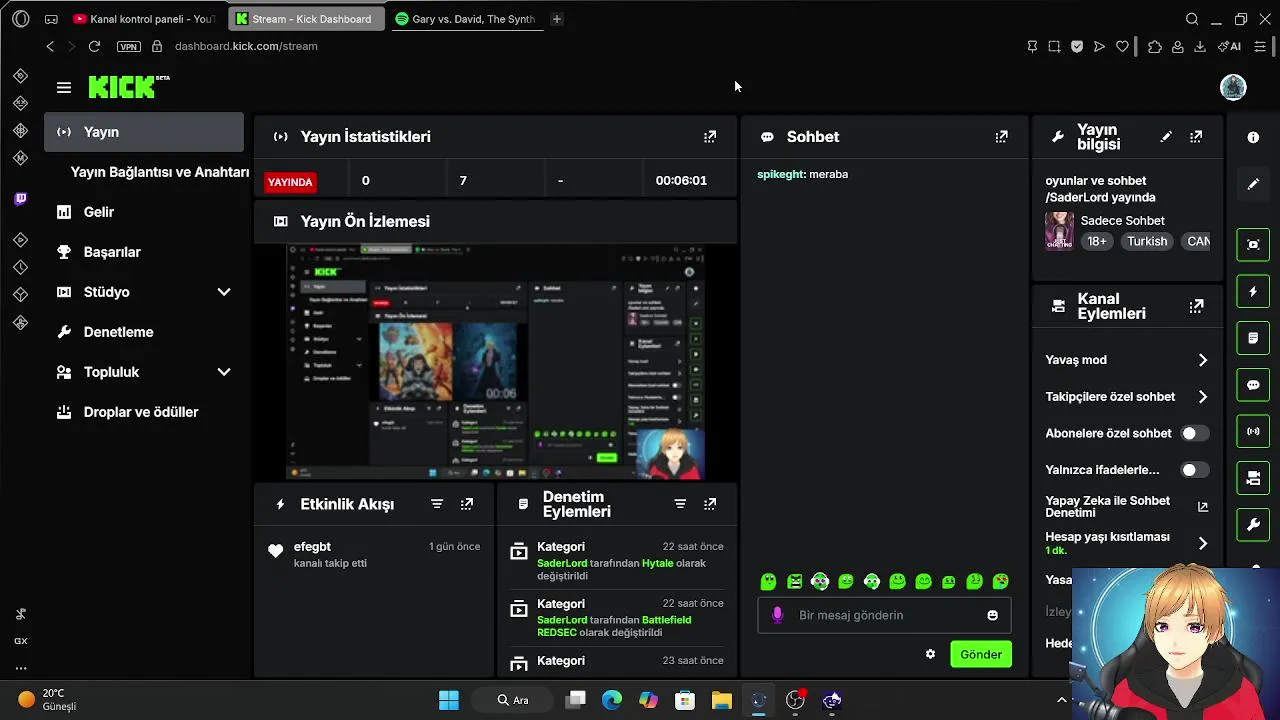Viewport: 1280px width, 720px height.
Task: Open a new browser tab
Action: point(557,19)
